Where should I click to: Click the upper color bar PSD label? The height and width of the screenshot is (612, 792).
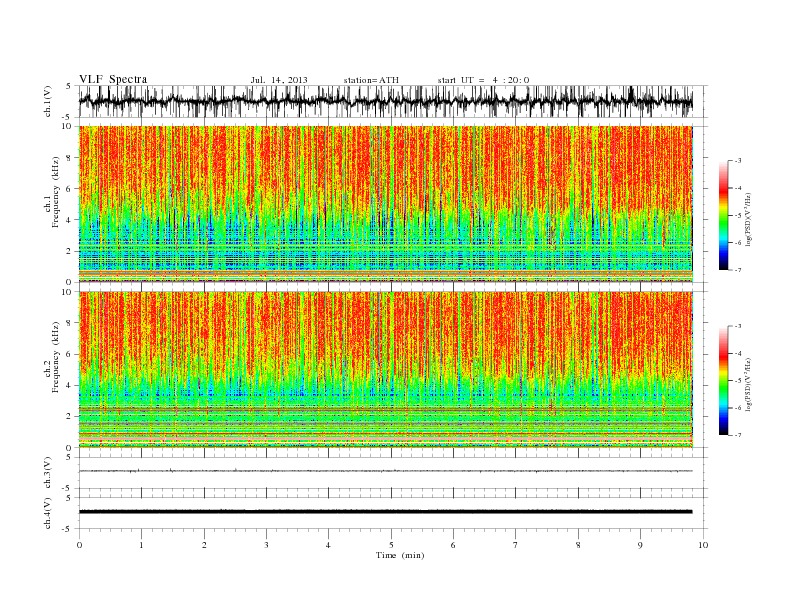pyautogui.click(x=749, y=219)
